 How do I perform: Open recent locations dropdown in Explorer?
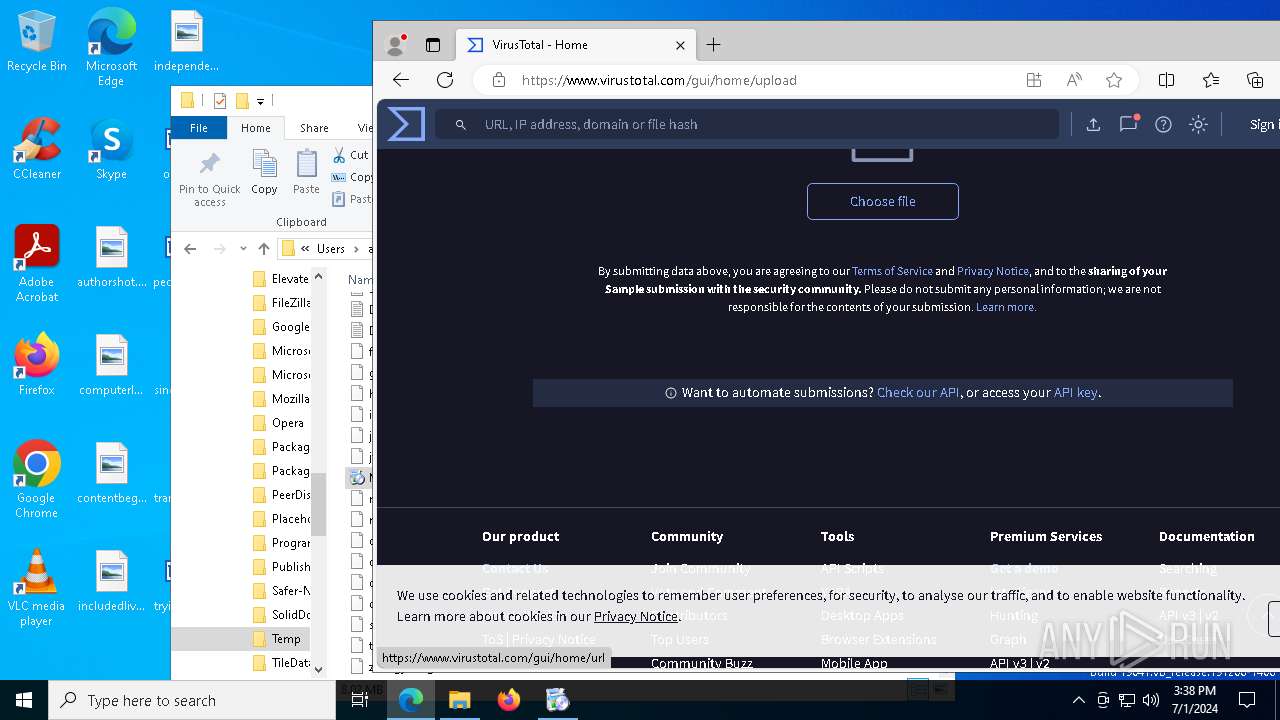click(x=243, y=249)
